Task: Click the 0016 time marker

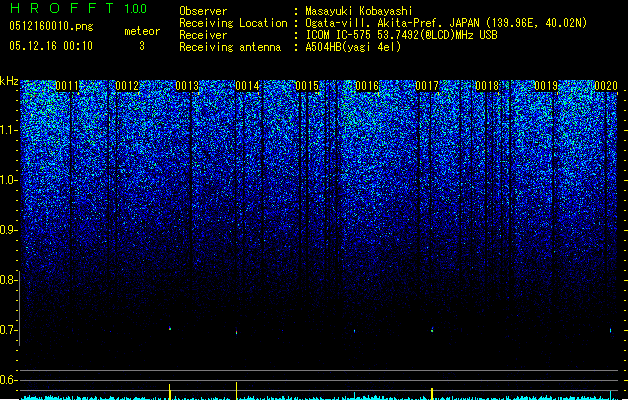Action: click(x=367, y=86)
